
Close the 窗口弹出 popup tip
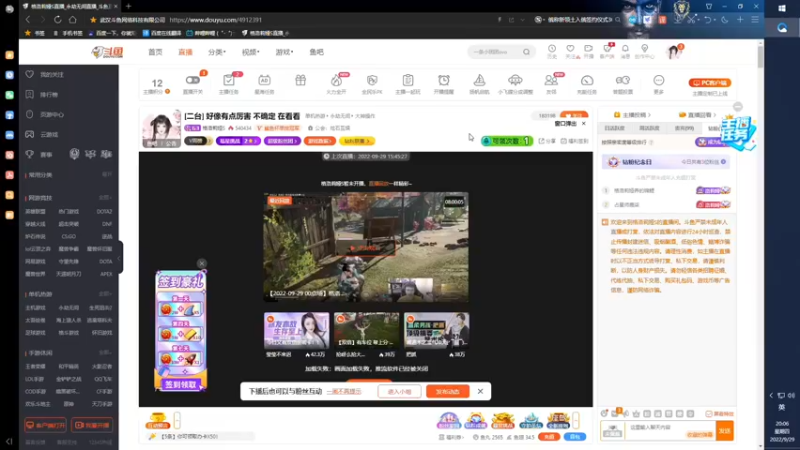click(x=584, y=123)
